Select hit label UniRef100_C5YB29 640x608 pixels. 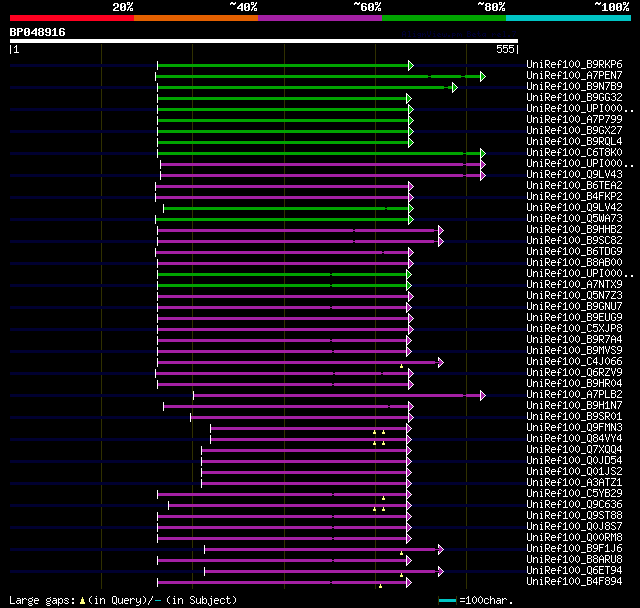point(574,494)
